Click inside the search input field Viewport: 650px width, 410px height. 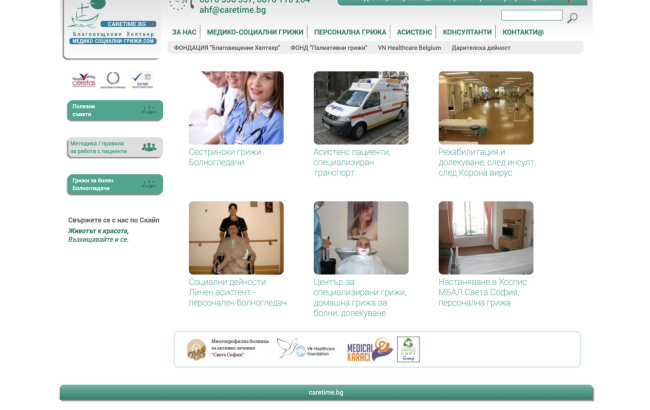(531, 15)
